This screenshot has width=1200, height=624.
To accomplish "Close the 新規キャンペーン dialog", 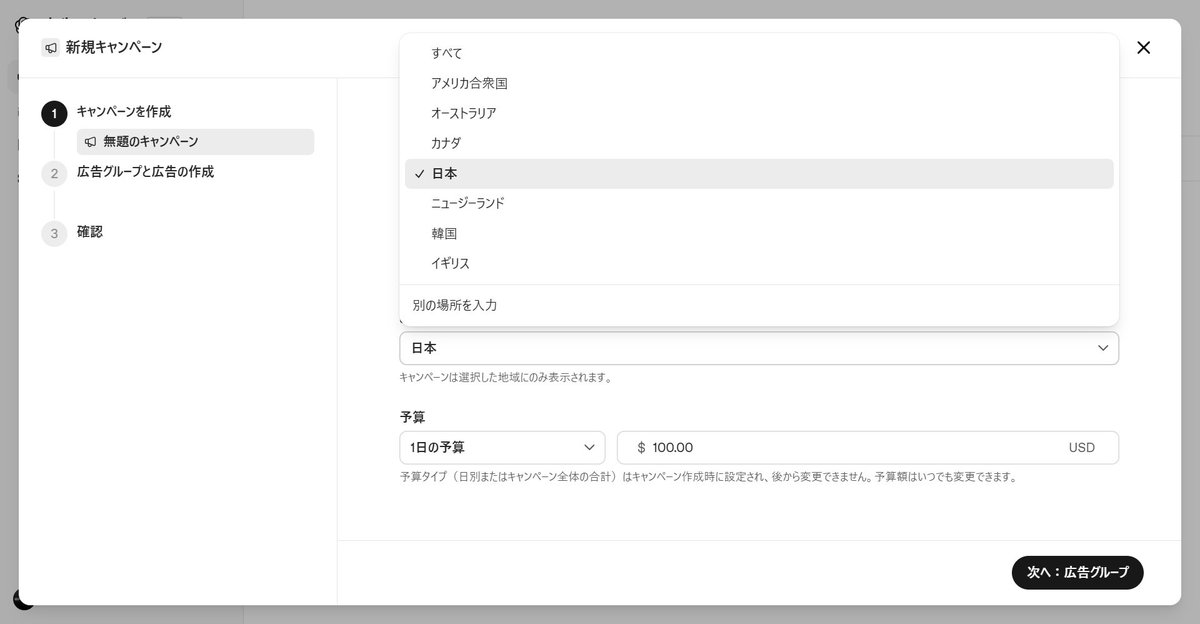I will coord(1144,47).
